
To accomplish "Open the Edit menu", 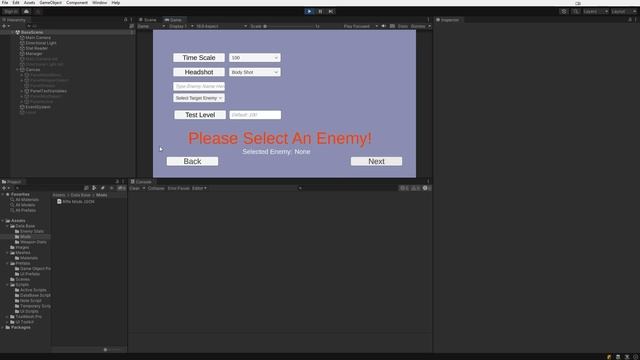I will pyautogui.click(x=16, y=2).
